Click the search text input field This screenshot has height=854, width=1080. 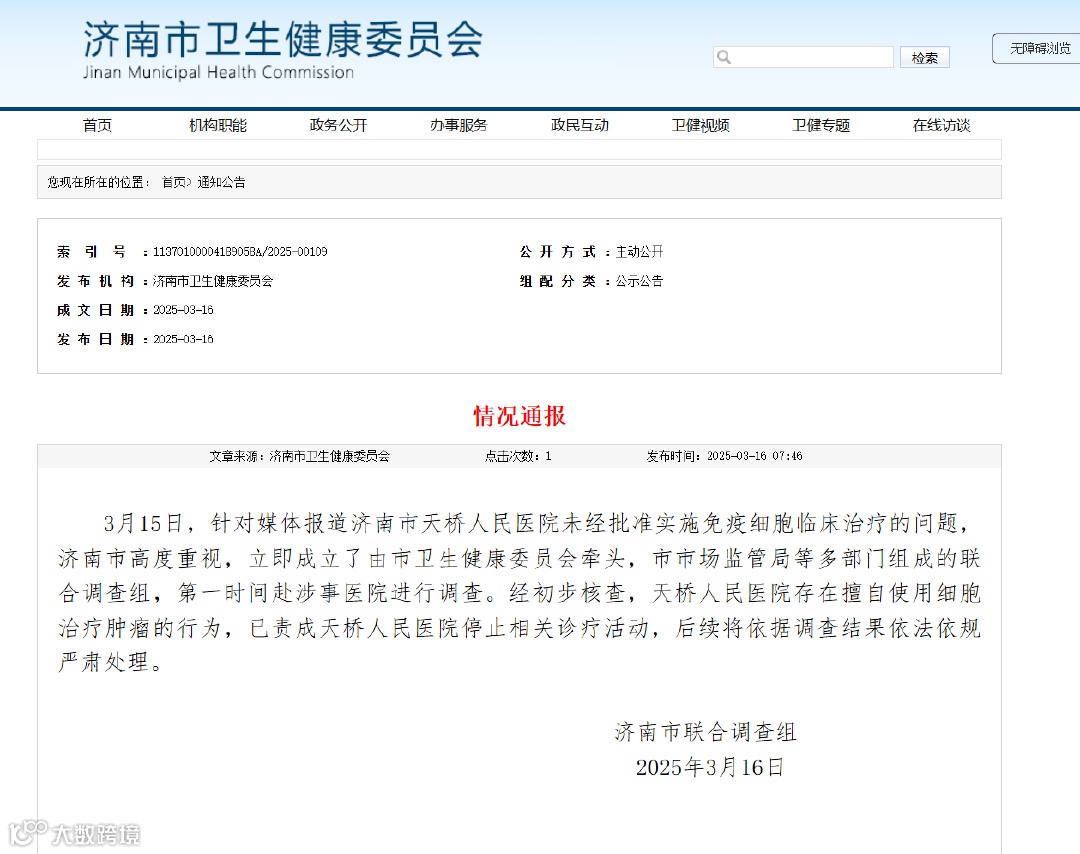click(803, 57)
